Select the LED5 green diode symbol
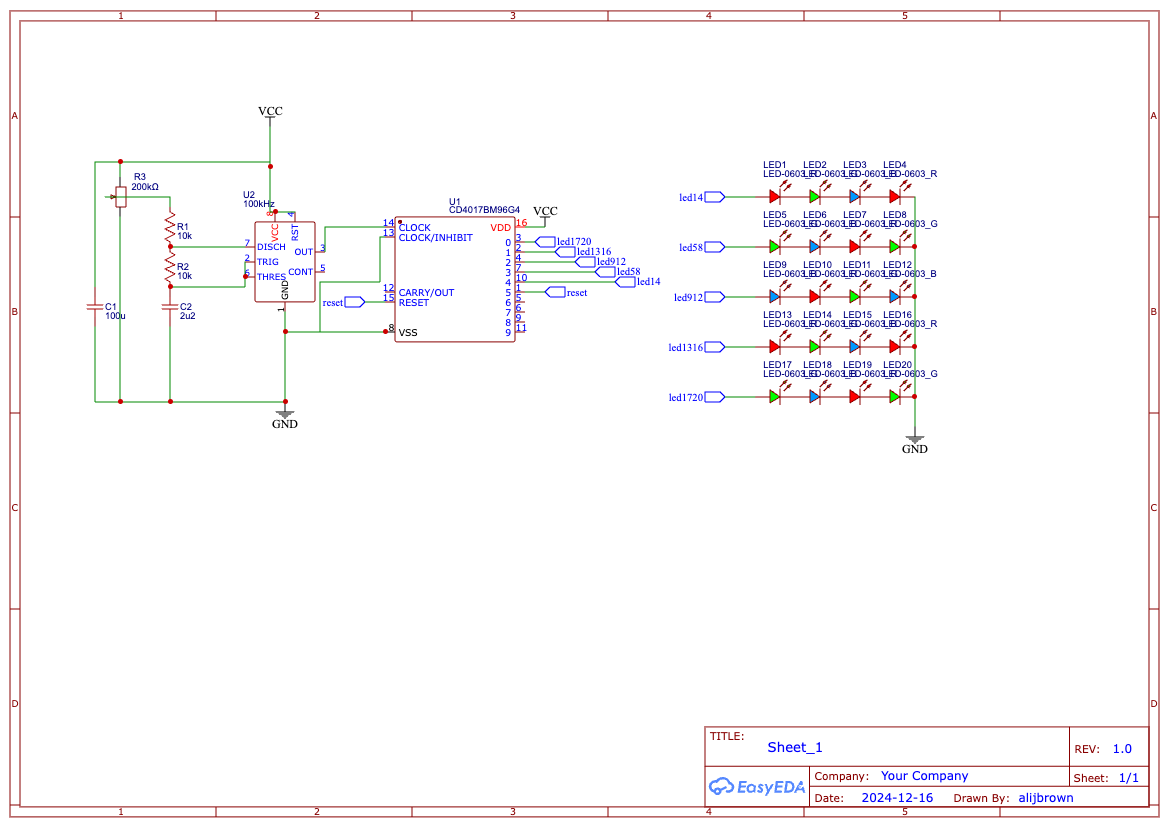Image resolution: width=1169 pixels, height=828 pixels. click(x=775, y=247)
